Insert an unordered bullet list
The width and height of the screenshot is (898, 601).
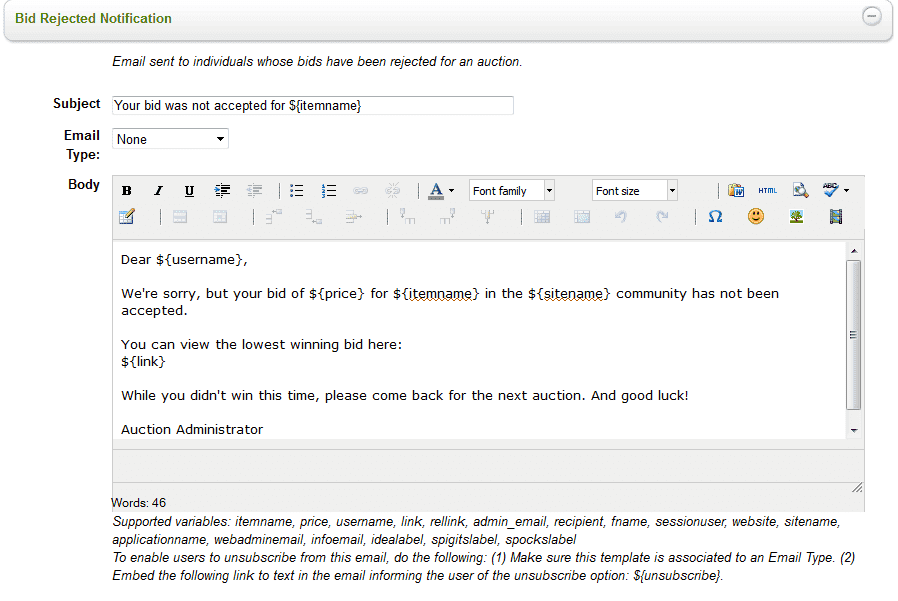coord(297,191)
